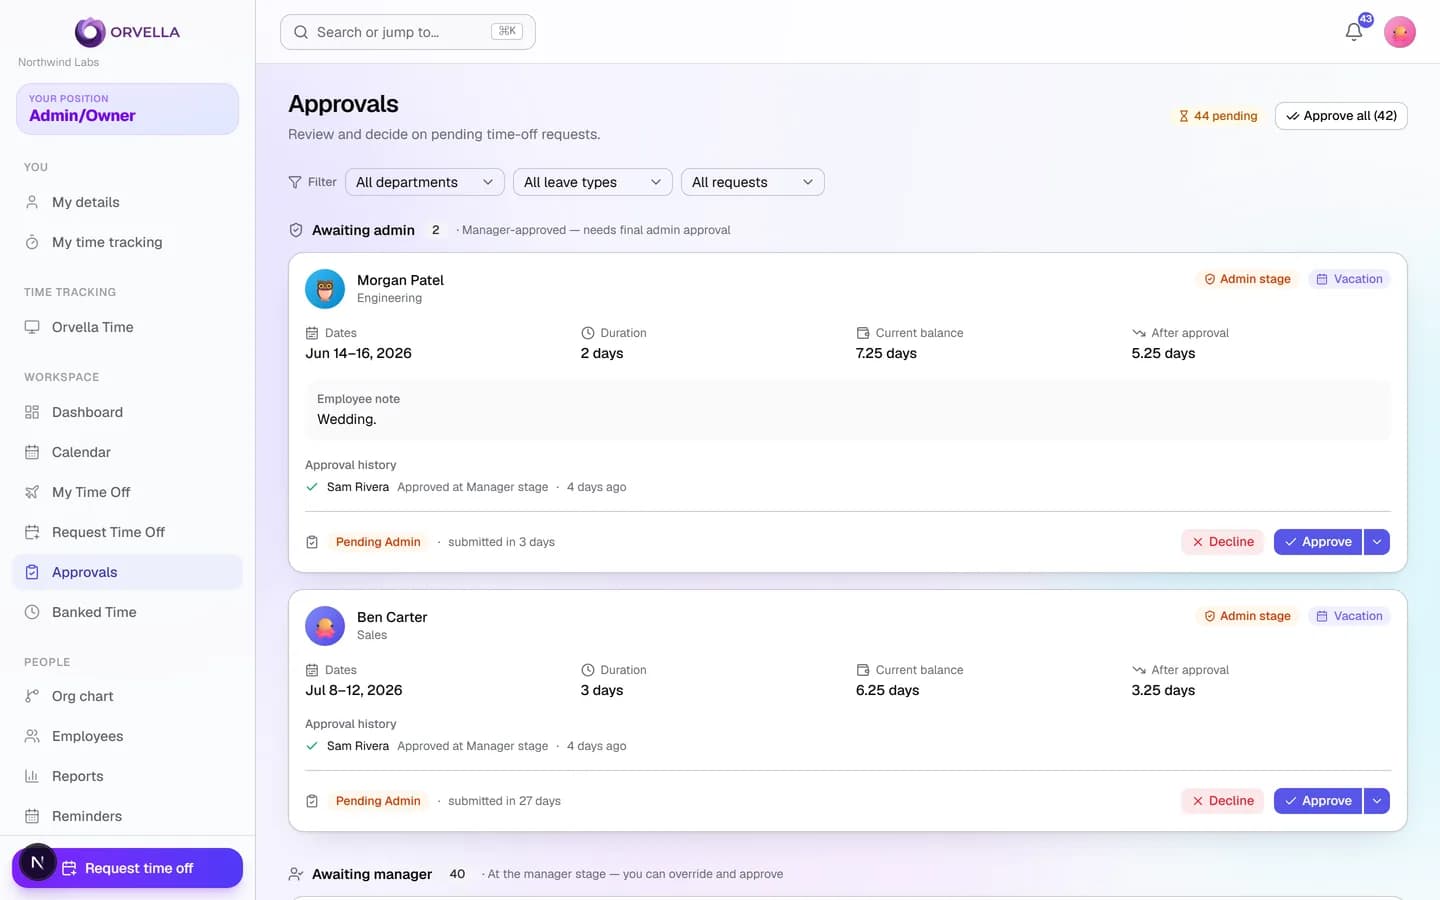
Task: Open the Employees page
Action: tap(127, 736)
